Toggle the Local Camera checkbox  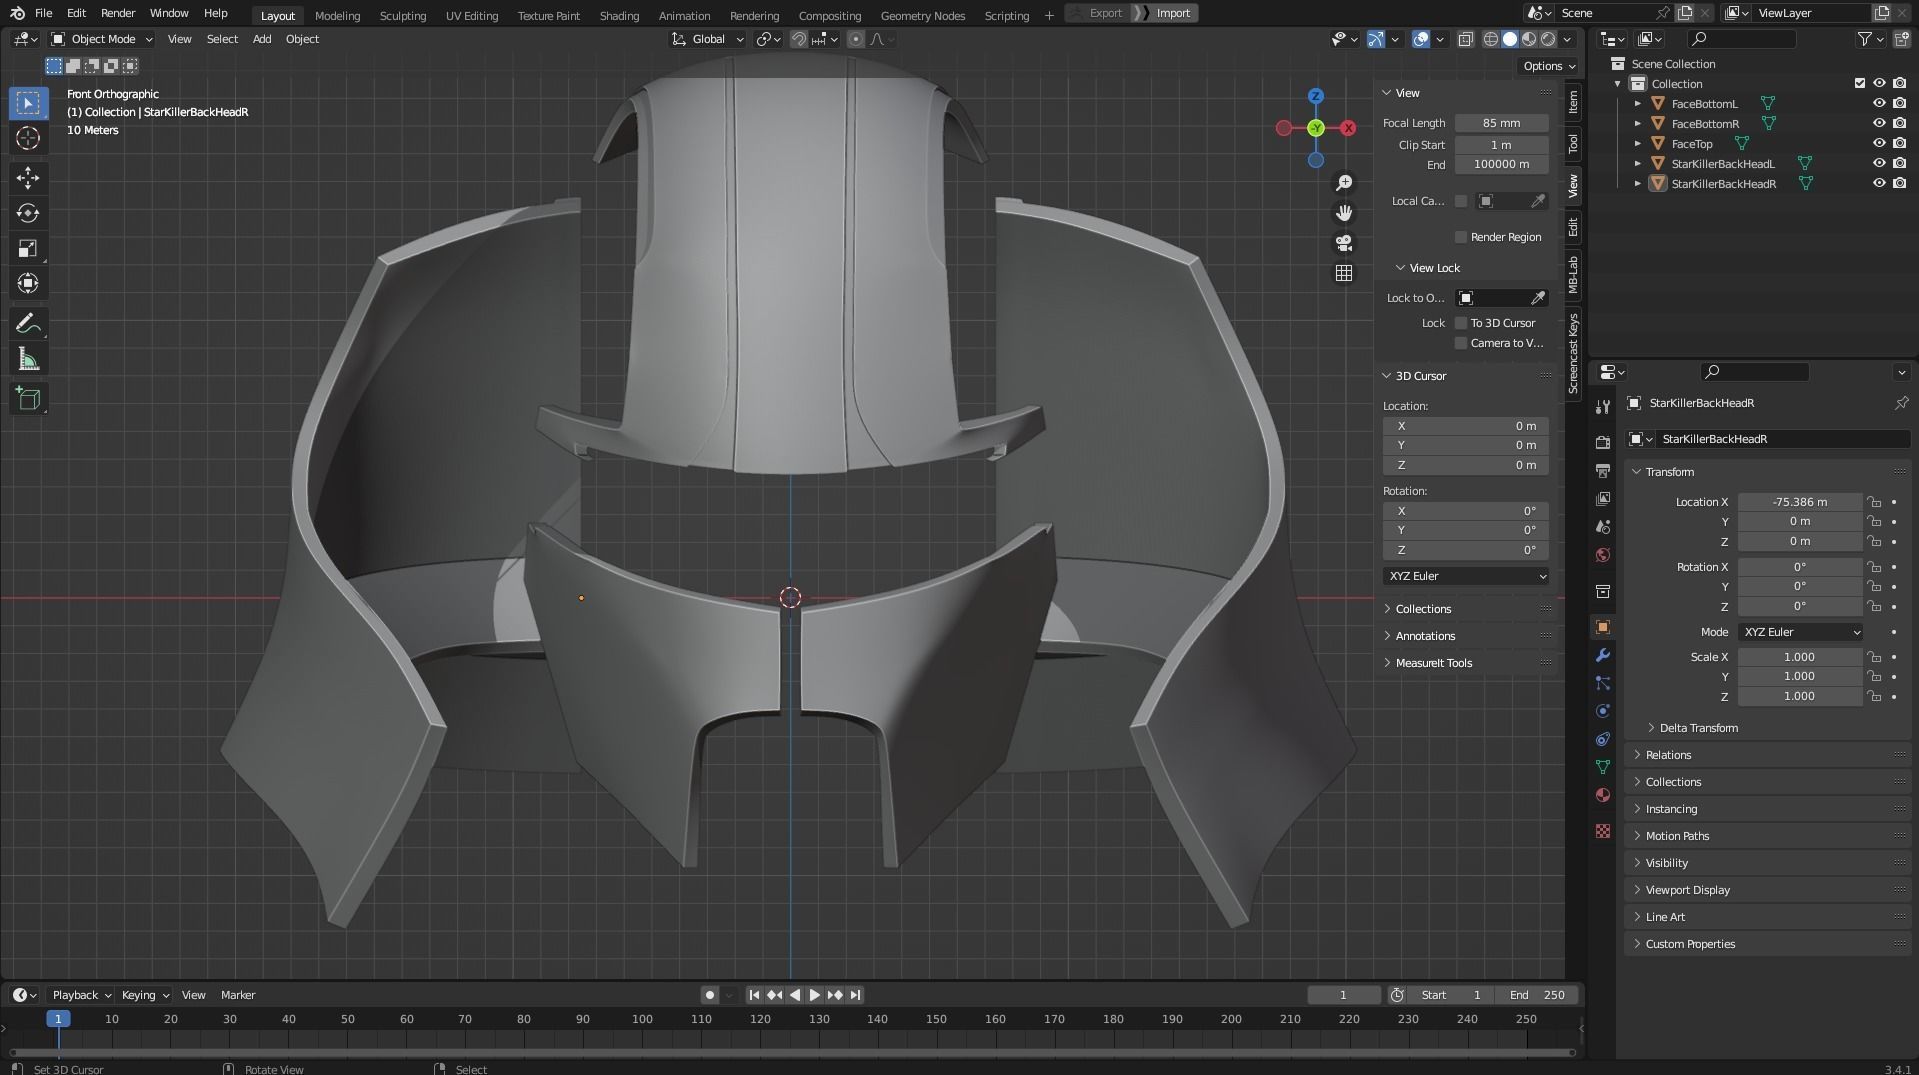(x=1461, y=201)
